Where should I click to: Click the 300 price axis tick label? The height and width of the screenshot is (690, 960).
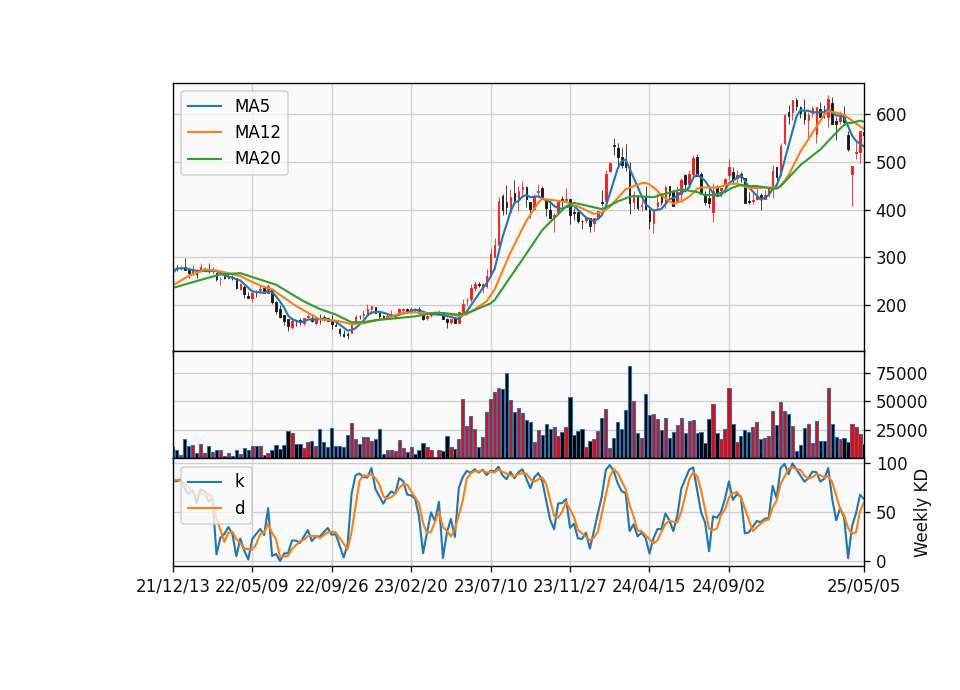(x=891, y=258)
